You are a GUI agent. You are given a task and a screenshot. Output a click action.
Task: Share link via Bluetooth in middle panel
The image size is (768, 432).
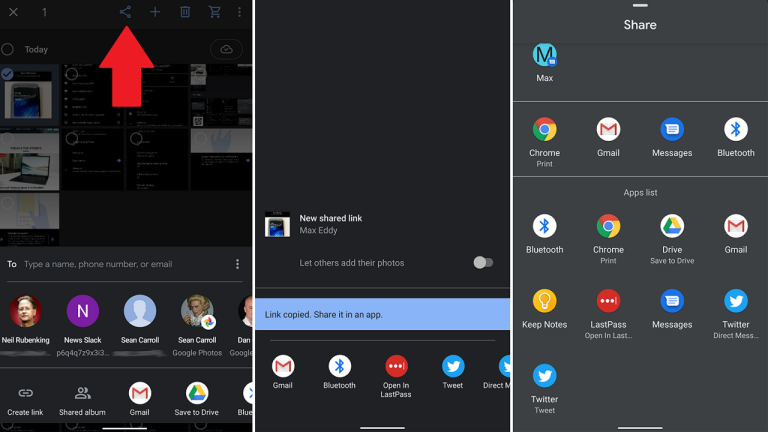pyautogui.click(x=339, y=372)
